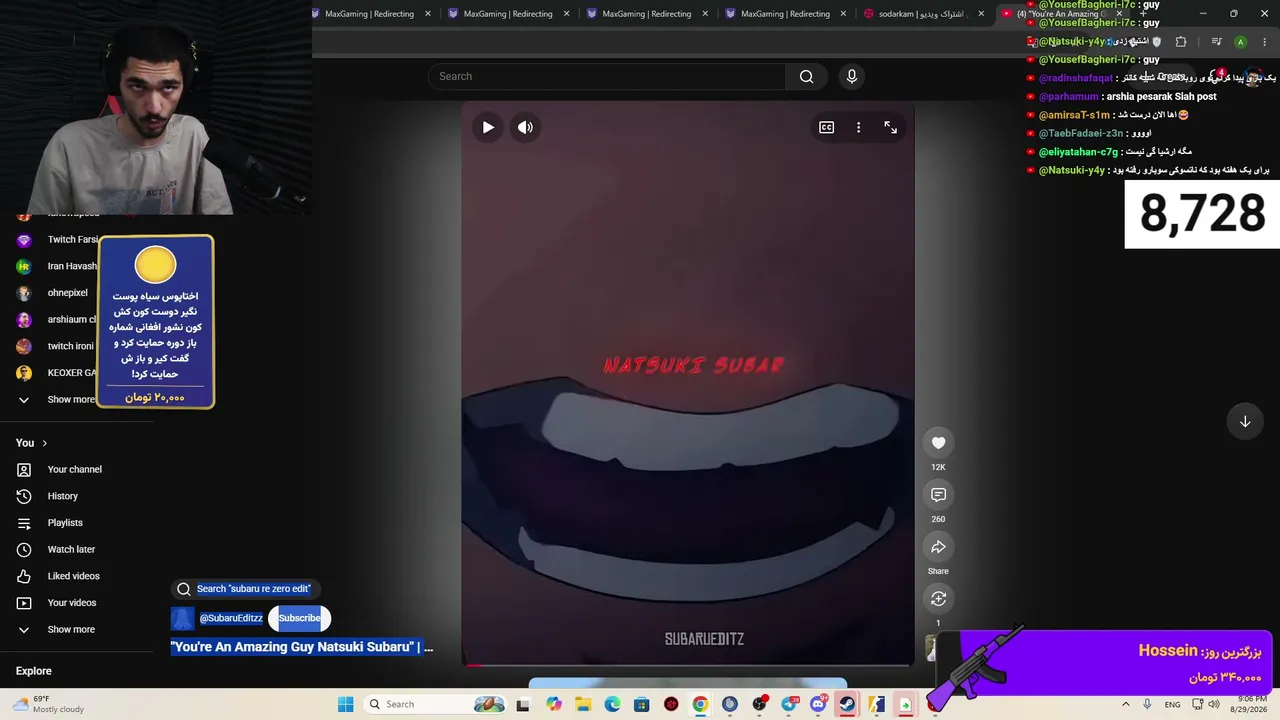Click the Explore heading in sidebar
This screenshot has width=1280, height=720.
[x=34, y=671]
